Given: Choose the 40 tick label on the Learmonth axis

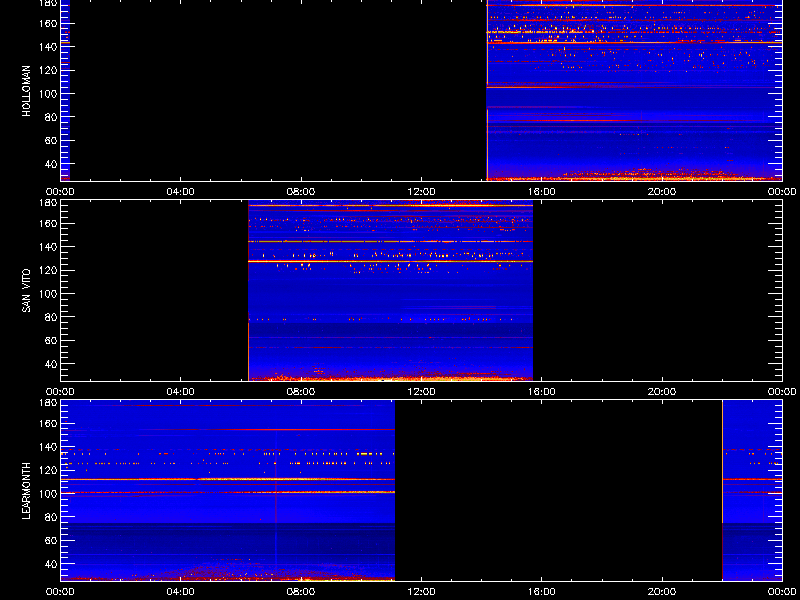Looking at the screenshot, I should [50, 564].
